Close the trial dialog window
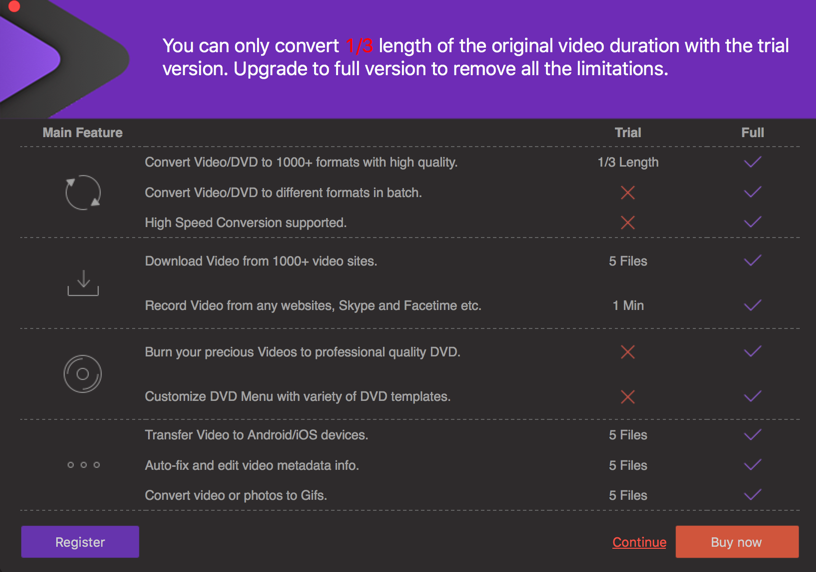Viewport: 816px width, 572px height. click(x=14, y=6)
